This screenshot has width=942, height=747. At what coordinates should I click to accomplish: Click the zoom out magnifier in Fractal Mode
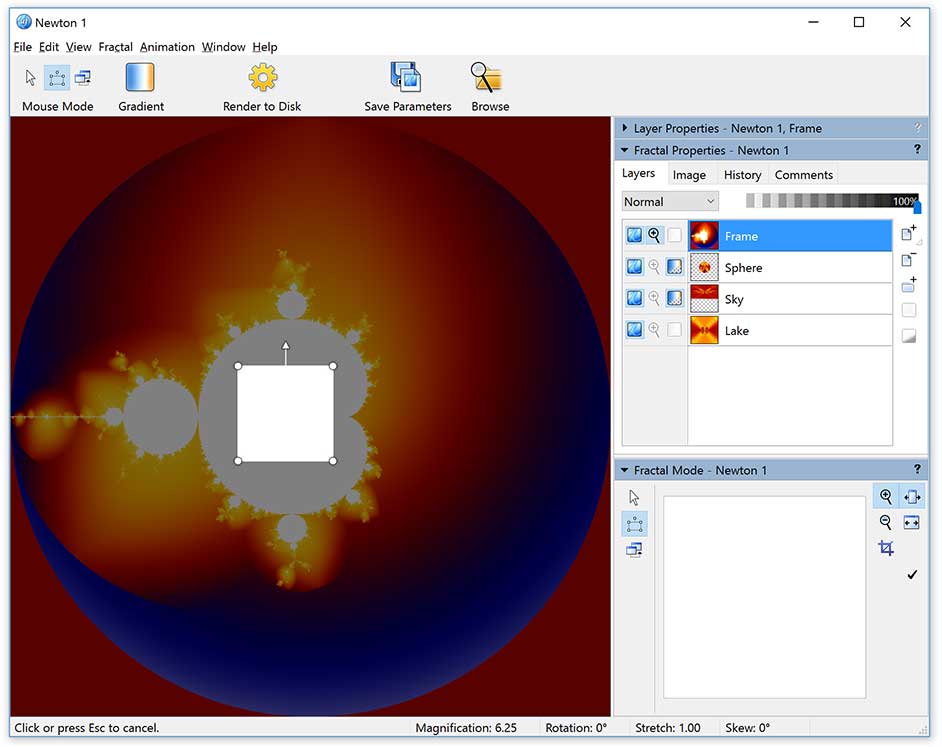[886, 522]
